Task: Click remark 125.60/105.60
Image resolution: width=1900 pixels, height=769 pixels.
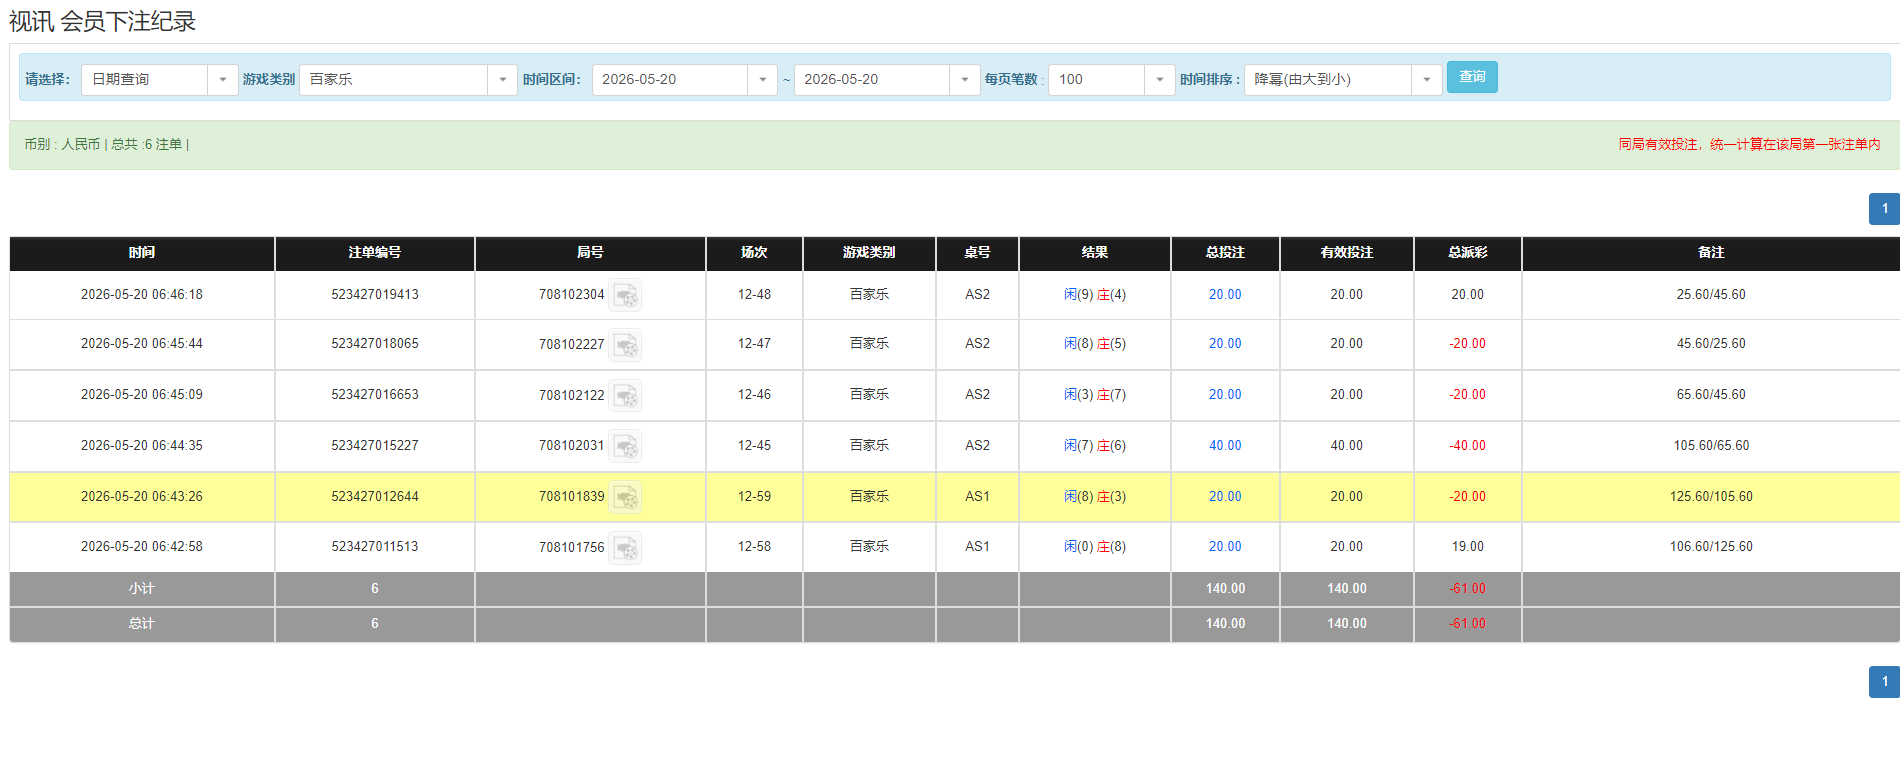Action: (1711, 497)
